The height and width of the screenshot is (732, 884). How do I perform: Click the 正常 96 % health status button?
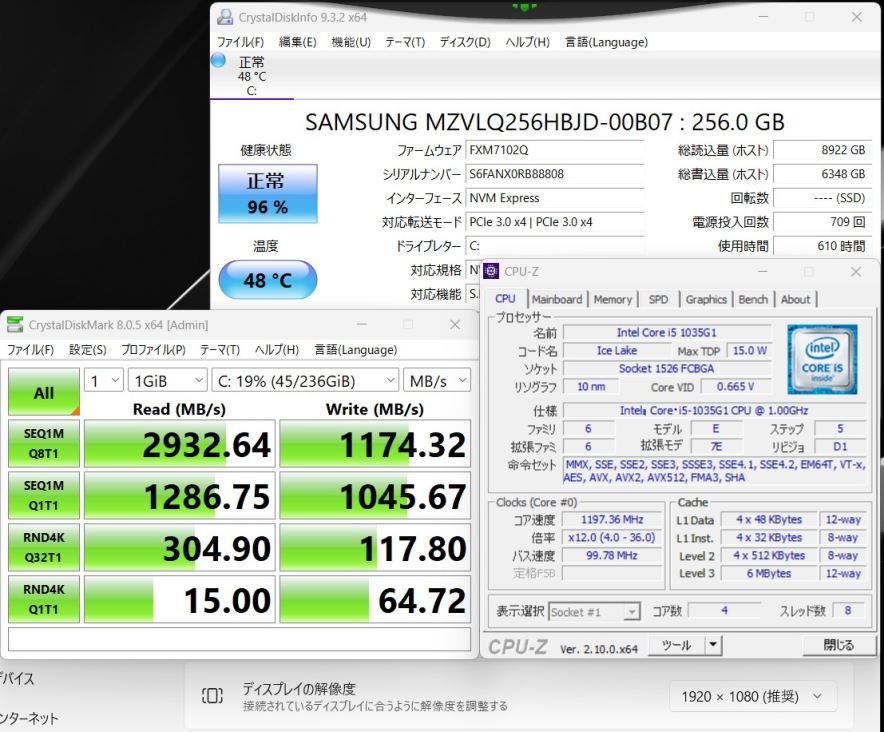[268, 193]
